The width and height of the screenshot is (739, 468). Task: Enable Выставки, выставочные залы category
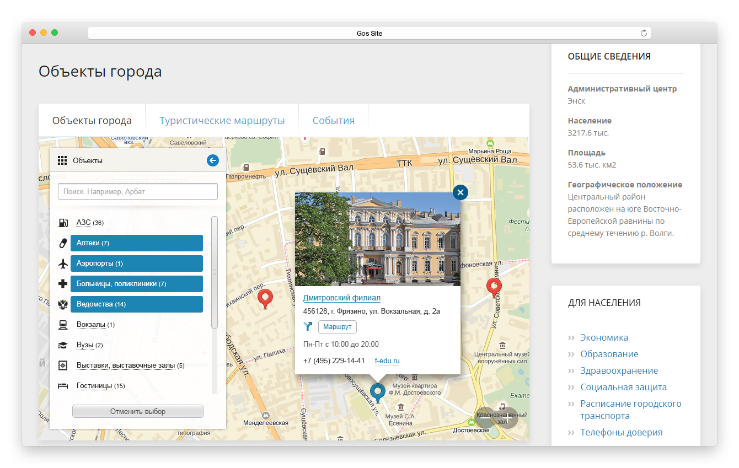130,365
